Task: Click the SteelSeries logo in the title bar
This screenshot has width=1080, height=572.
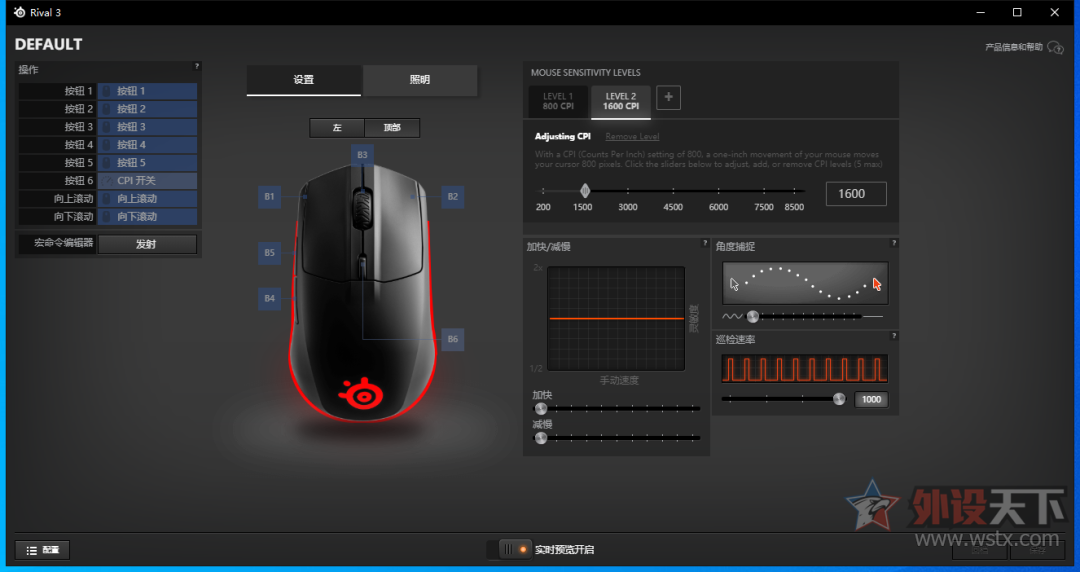Action: [19, 12]
